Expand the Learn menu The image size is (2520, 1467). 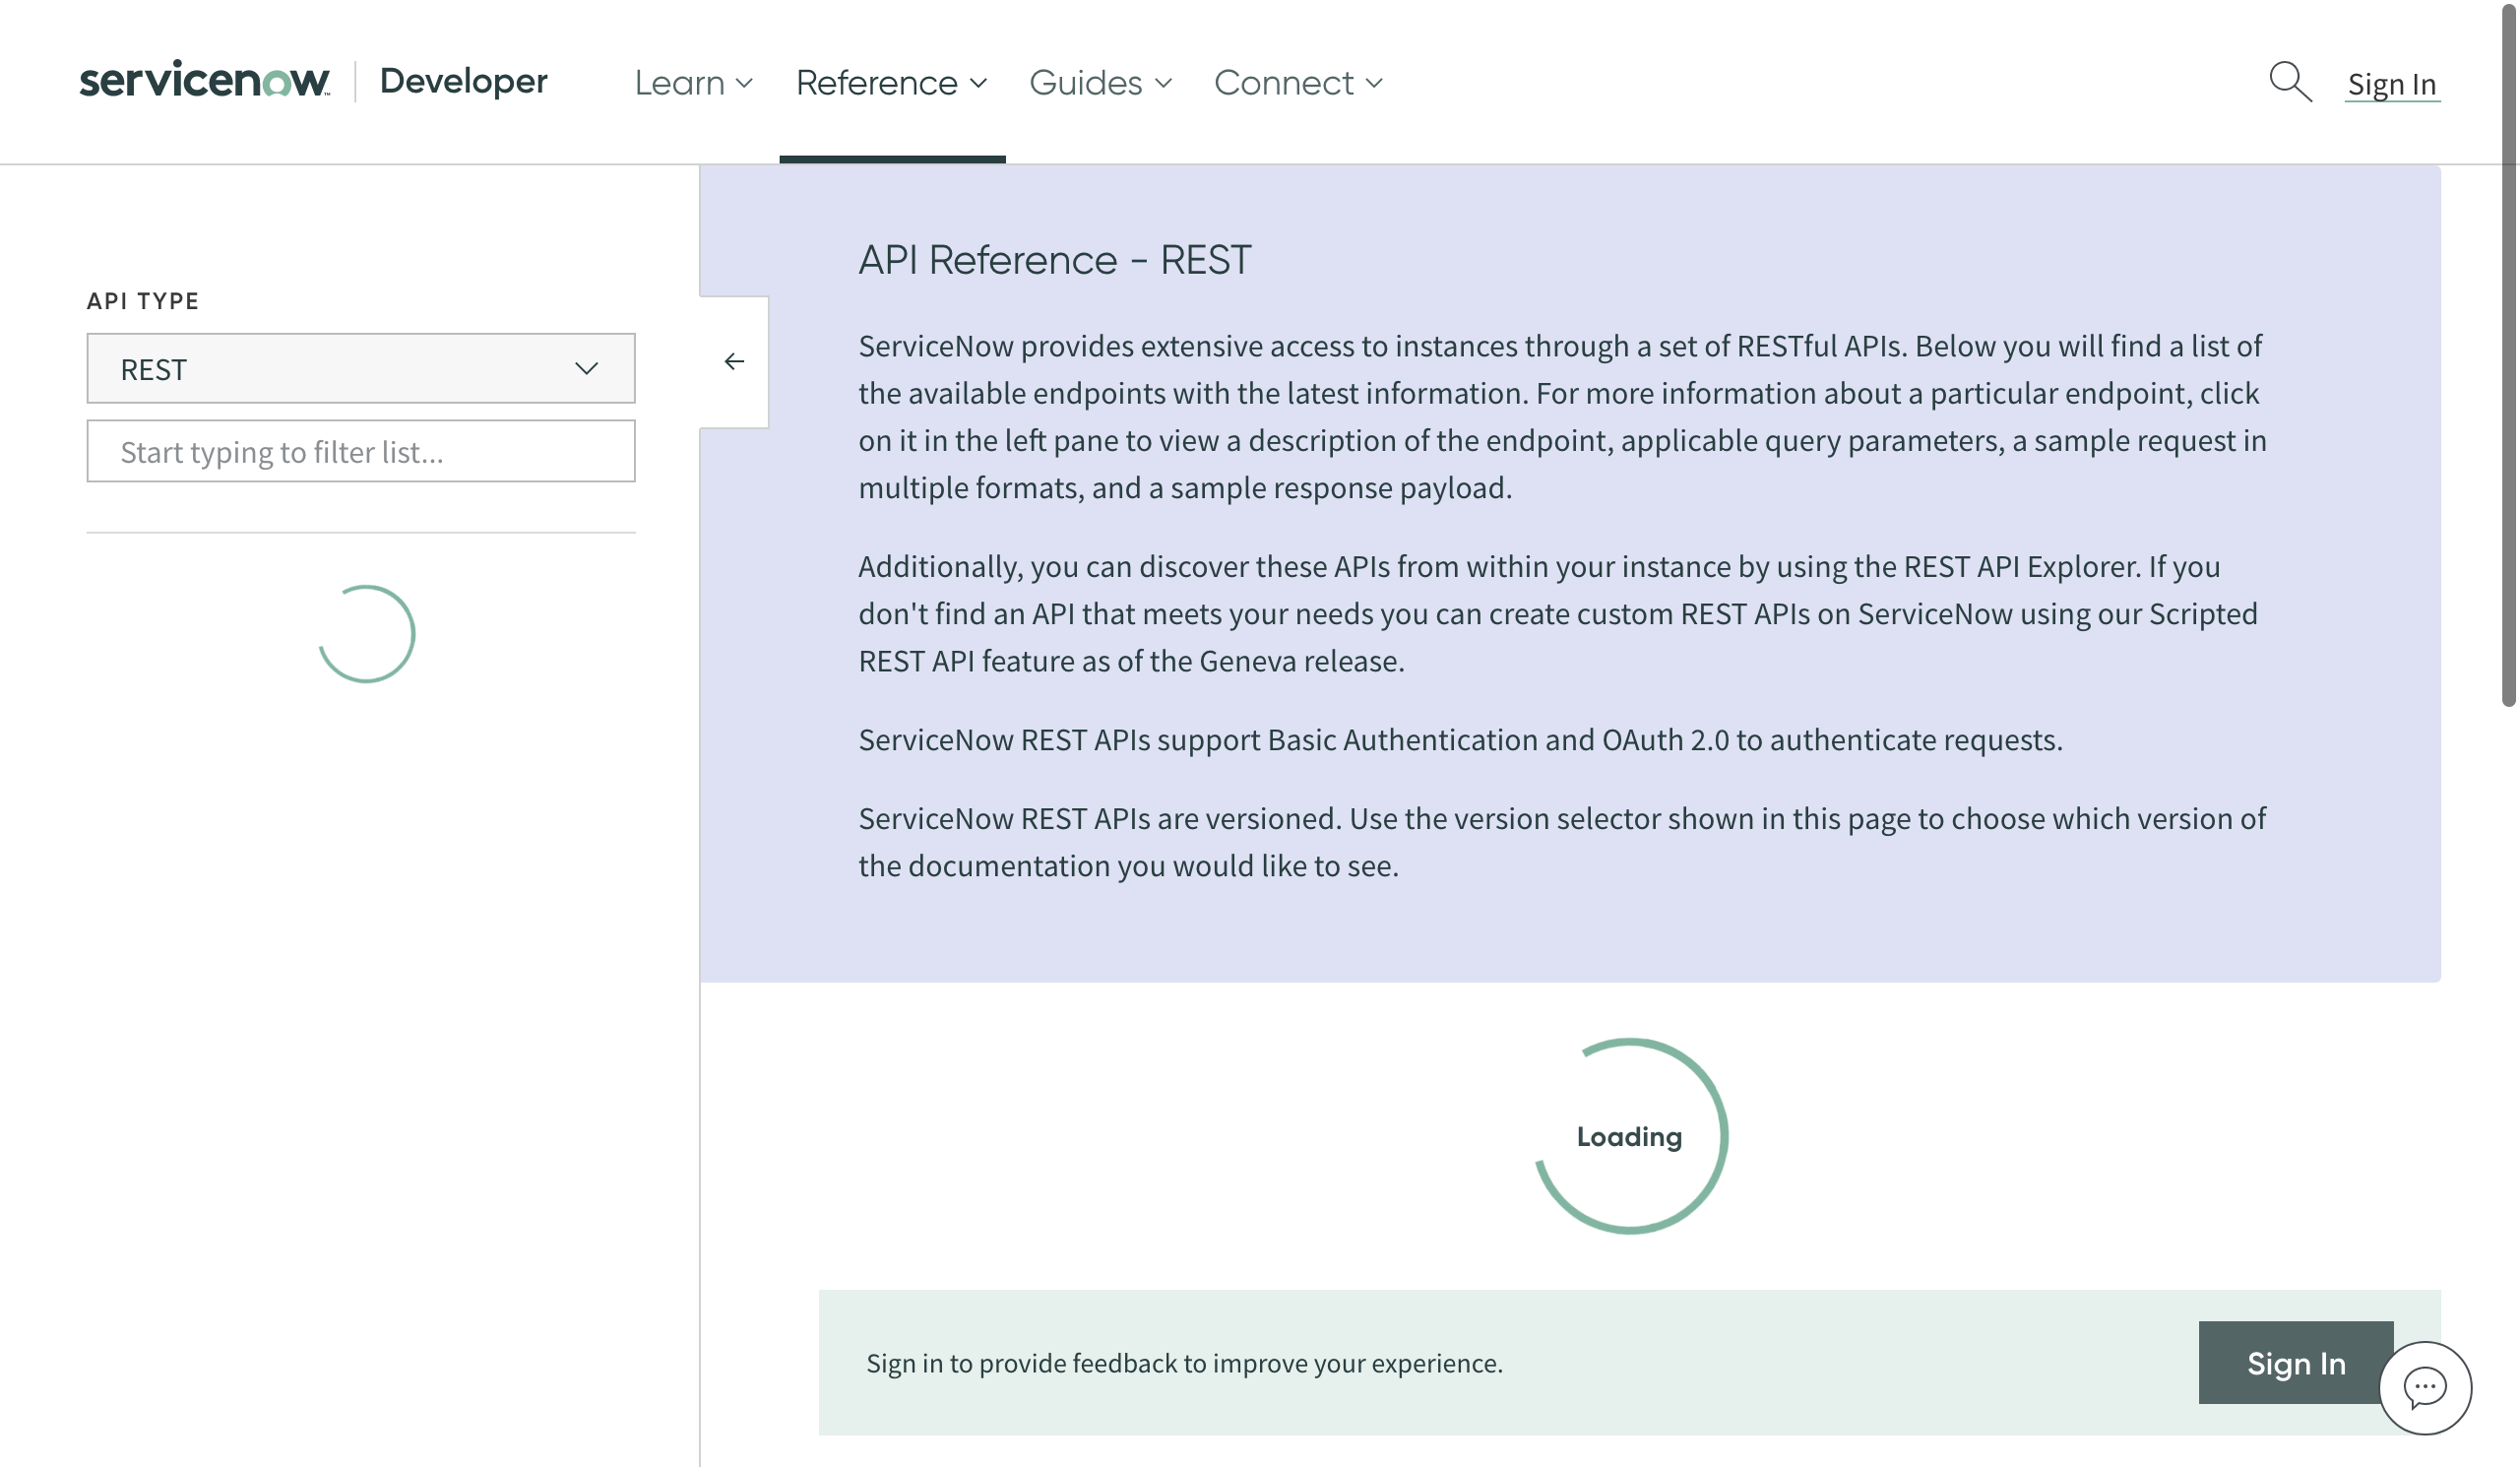(x=693, y=83)
